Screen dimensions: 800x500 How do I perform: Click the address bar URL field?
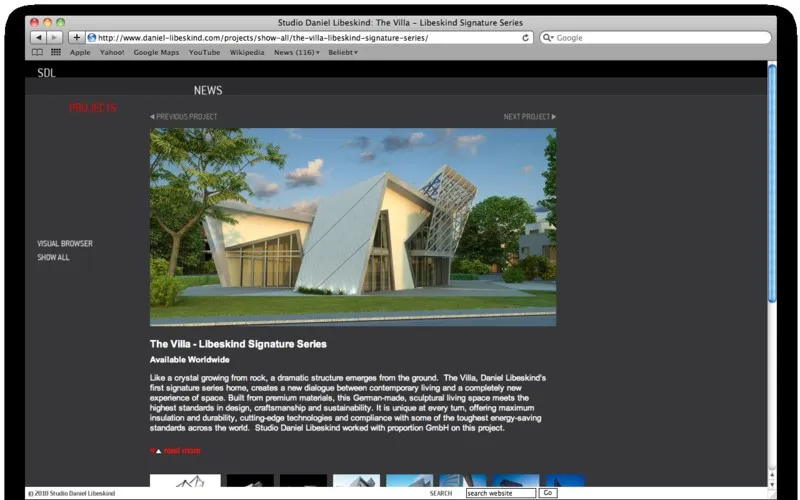click(x=309, y=38)
